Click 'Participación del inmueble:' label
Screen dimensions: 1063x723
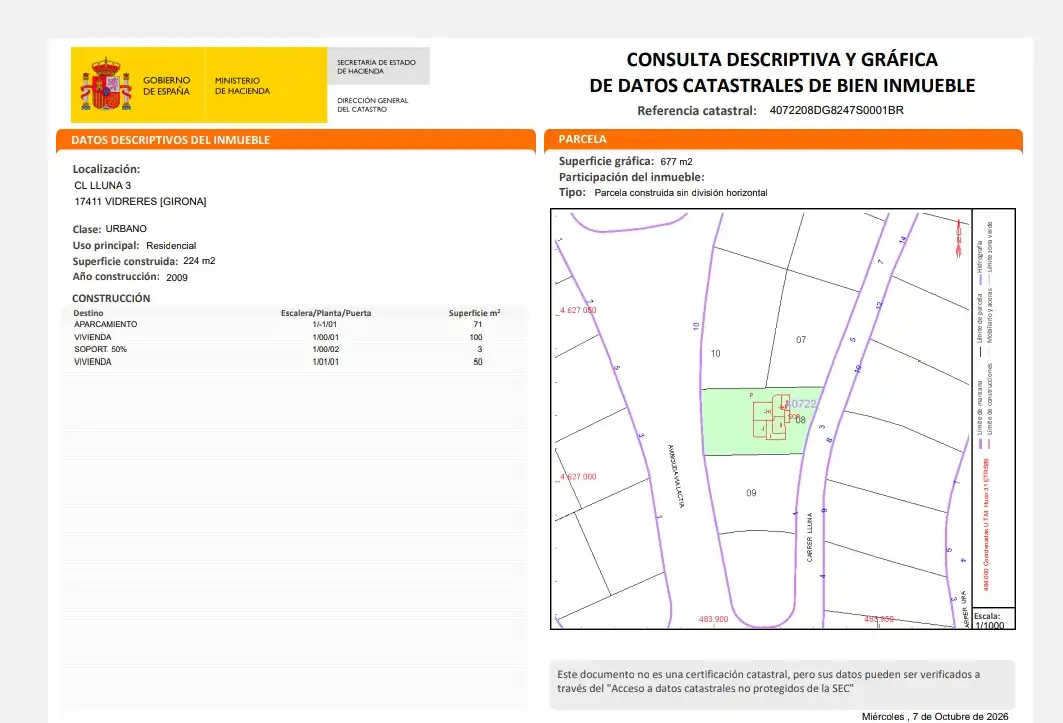click(632, 177)
